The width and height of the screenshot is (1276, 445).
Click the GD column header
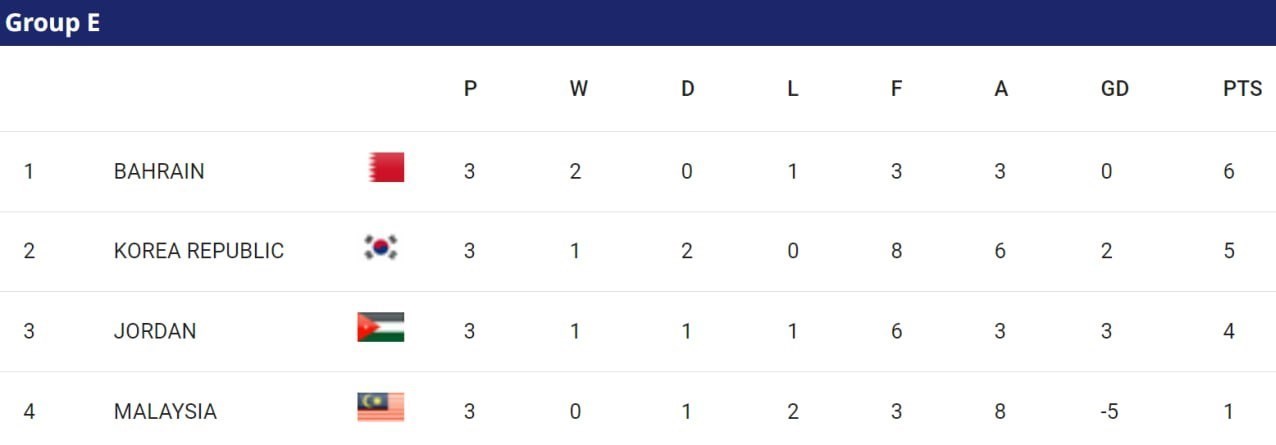pyautogui.click(x=1114, y=89)
